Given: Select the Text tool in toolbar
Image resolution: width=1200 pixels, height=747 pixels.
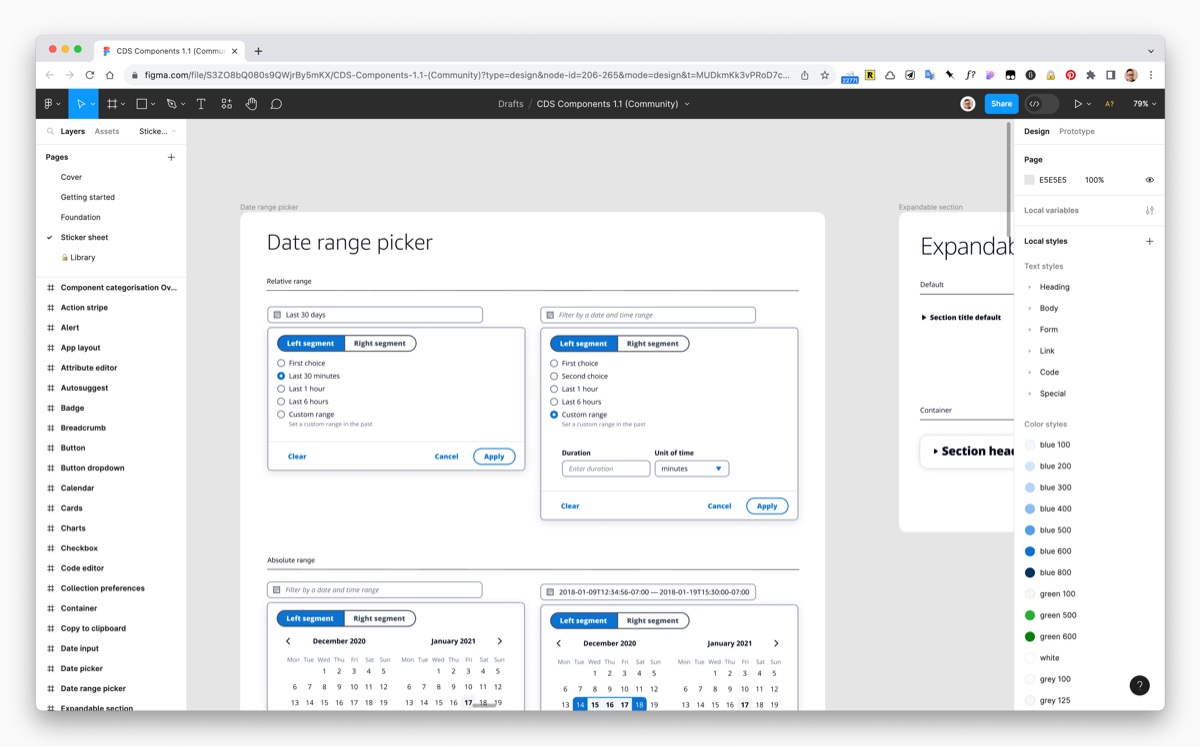Looking at the screenshot, I should pyautogui.click(x=201, y=104).
